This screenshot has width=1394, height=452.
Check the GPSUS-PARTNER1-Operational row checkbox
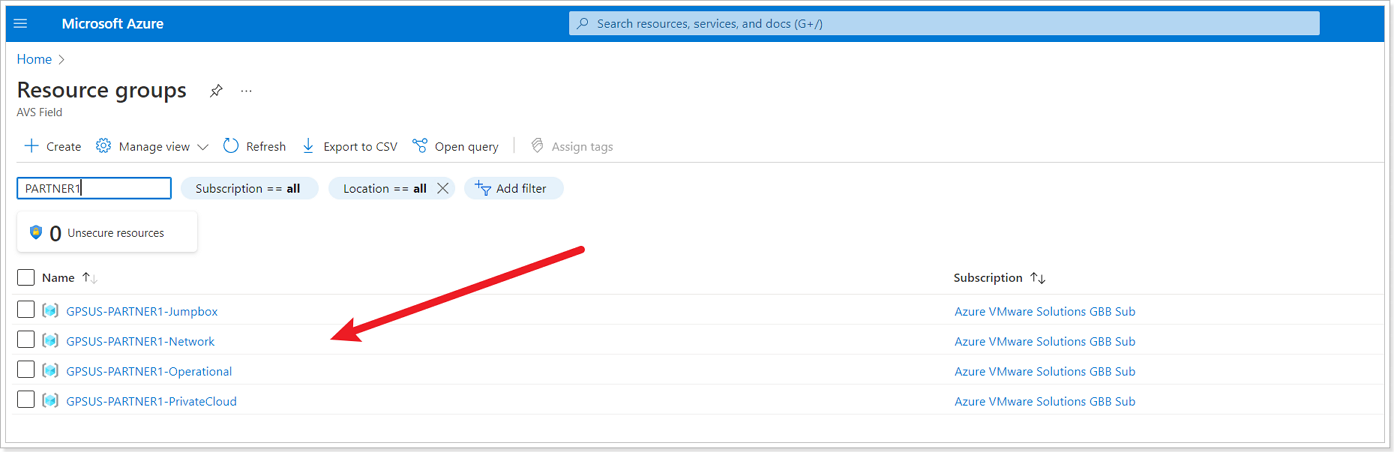click(x=26, y=370)
